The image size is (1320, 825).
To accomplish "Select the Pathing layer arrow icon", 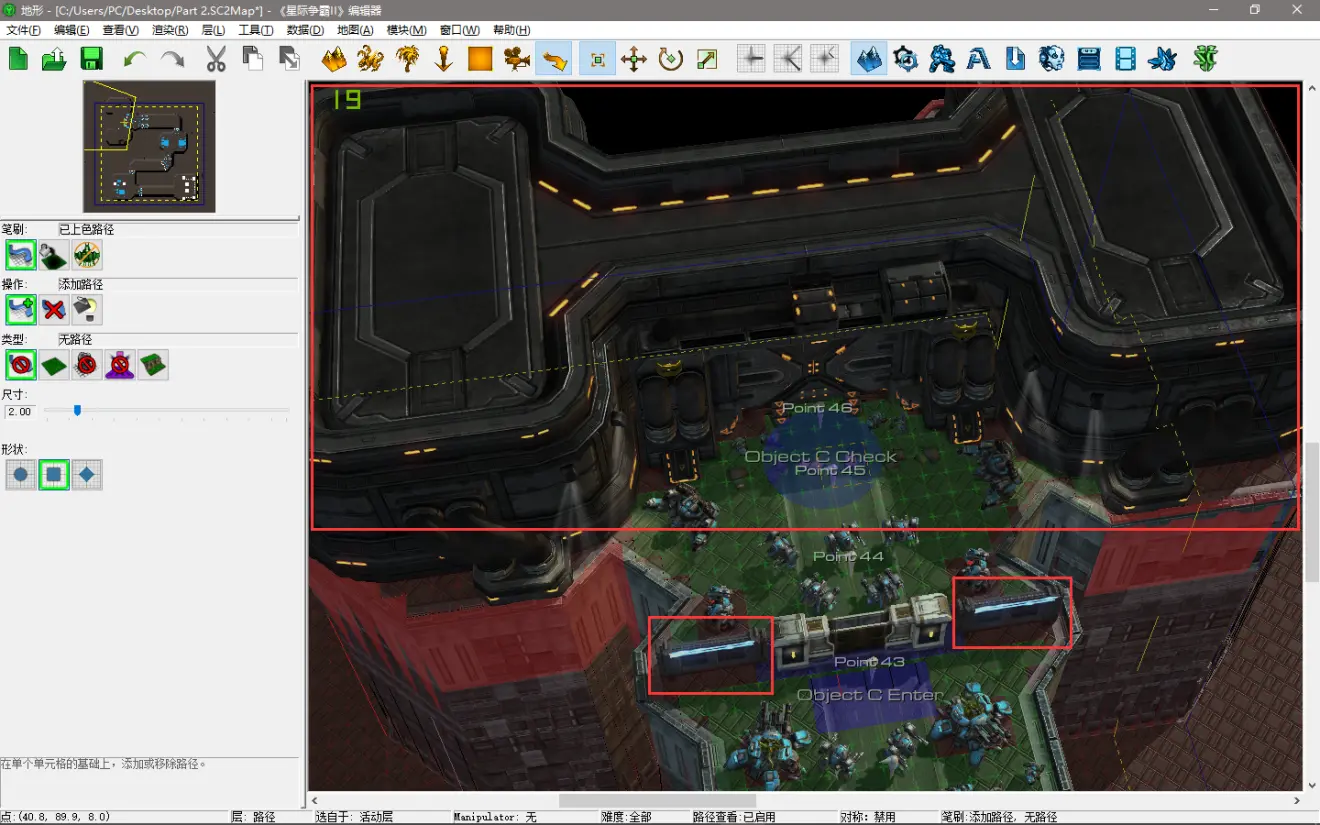I will pos(554,59).
